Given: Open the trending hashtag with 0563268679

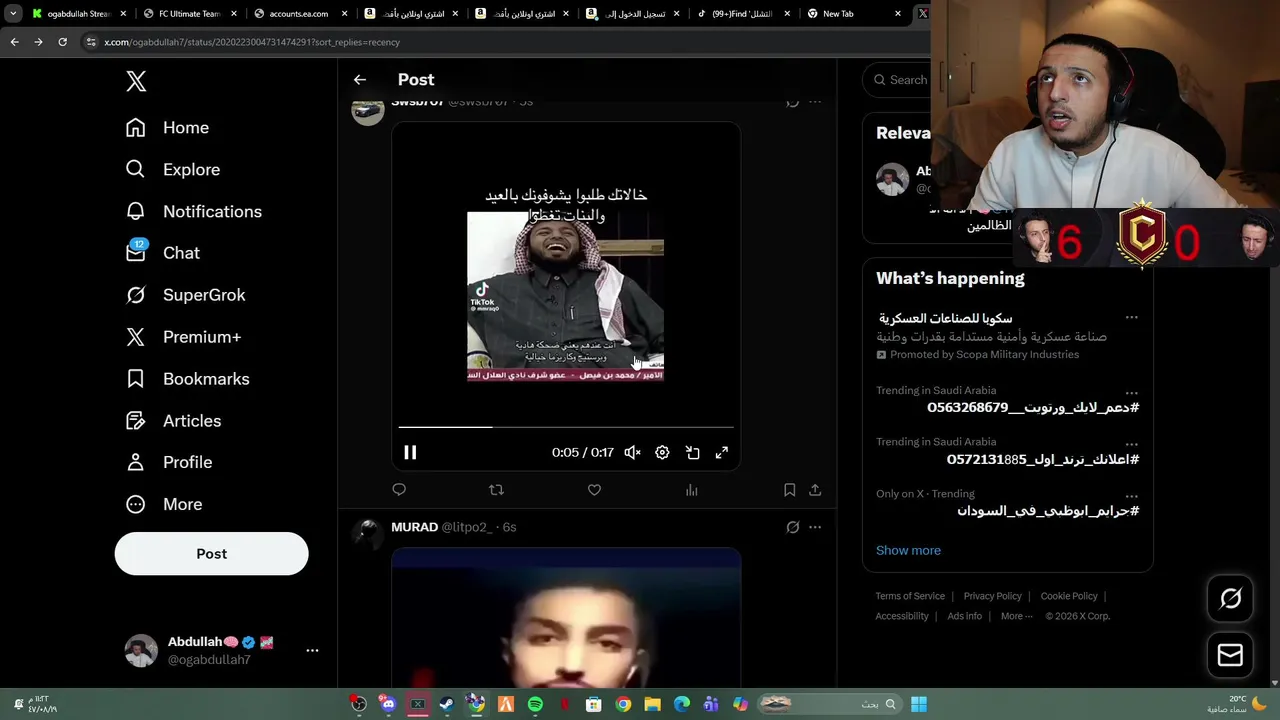Looking at the screenshot, I should pyautogui.click(x=1033, y=408).
